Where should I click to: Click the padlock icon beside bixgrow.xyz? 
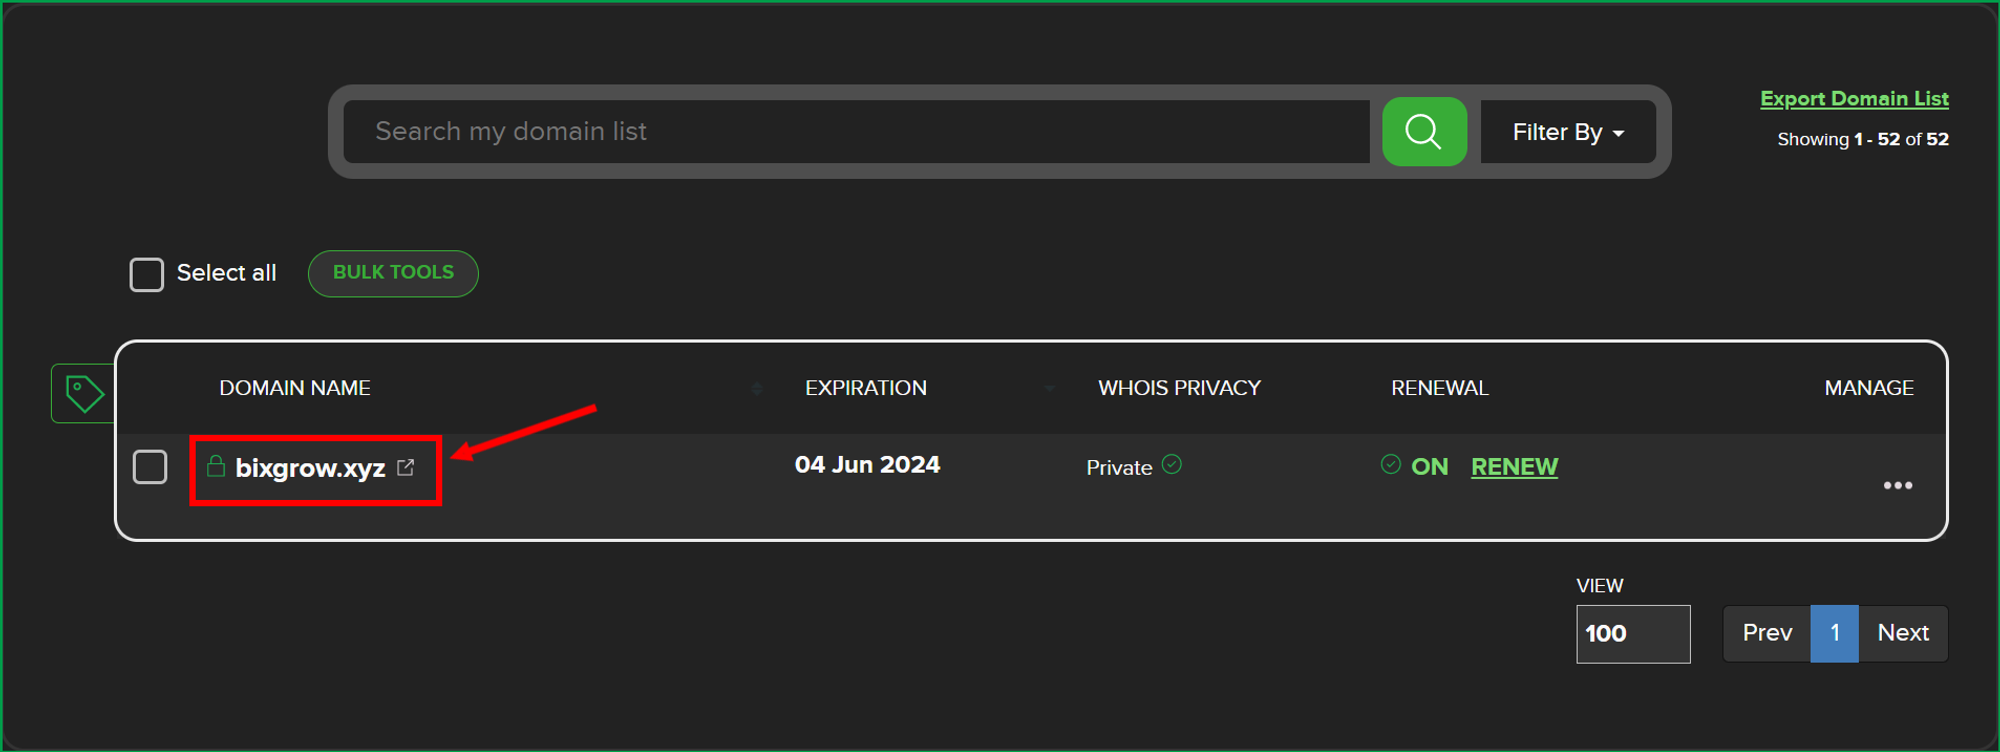click(x=215, y=466)
